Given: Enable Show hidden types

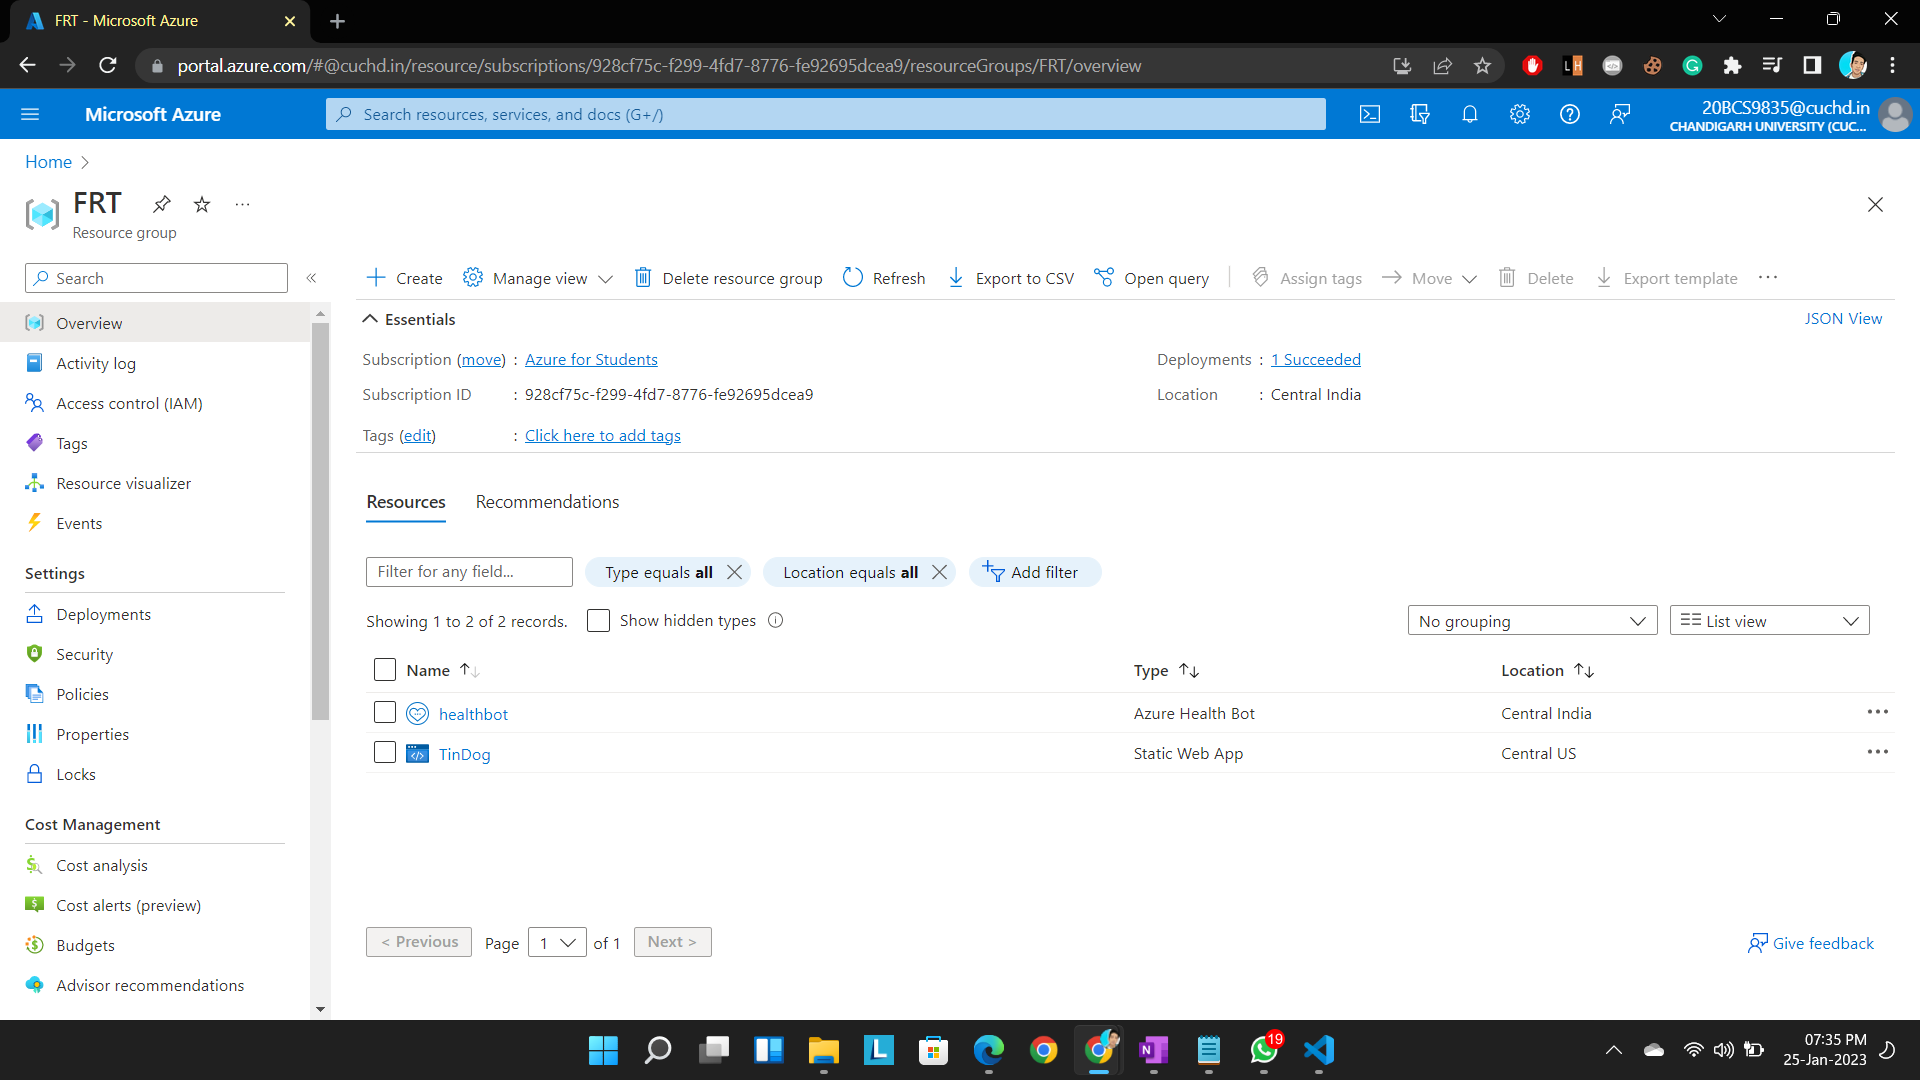Looking at the screenshot, I should (598, 620).
